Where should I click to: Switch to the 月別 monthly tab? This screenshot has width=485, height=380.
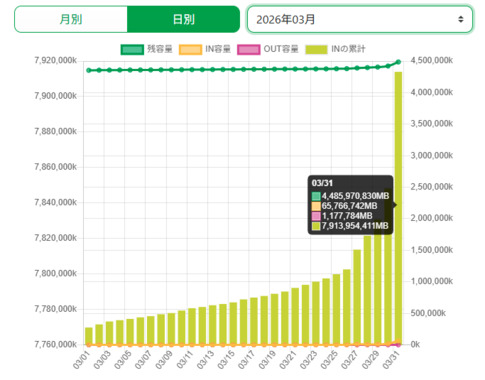pyautogui.click(x=71, y=19)
